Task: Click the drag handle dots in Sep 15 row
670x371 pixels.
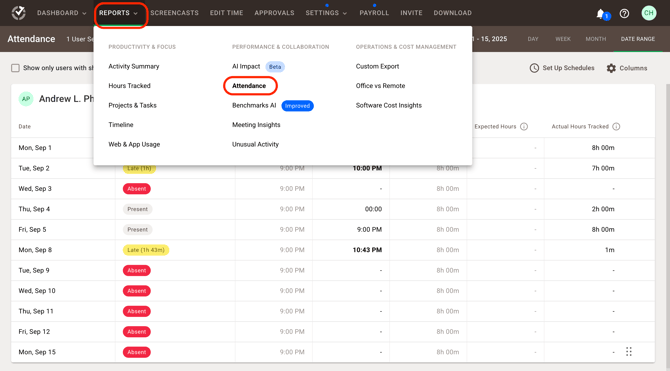Action: point(629,352)
